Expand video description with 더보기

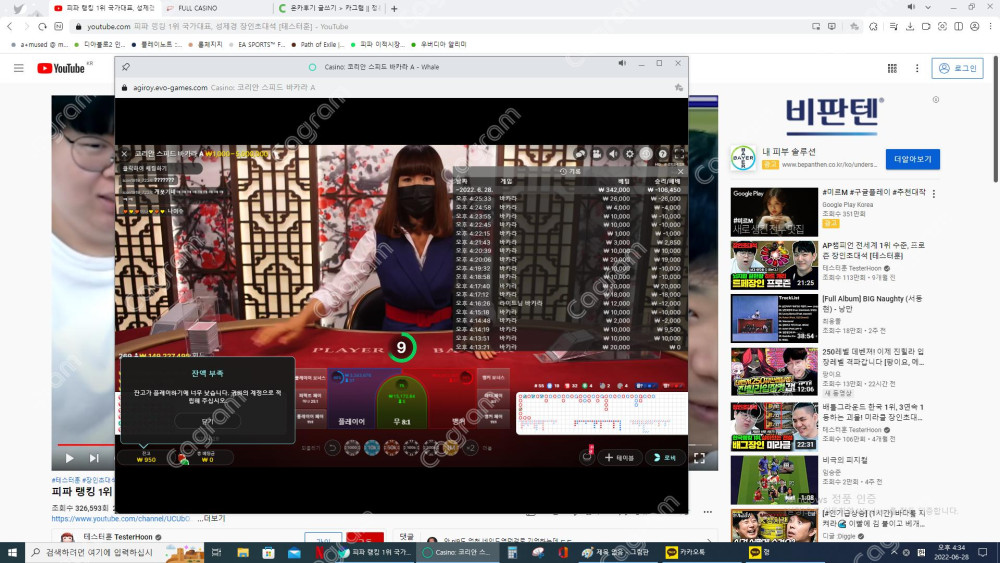click(211, 518)
